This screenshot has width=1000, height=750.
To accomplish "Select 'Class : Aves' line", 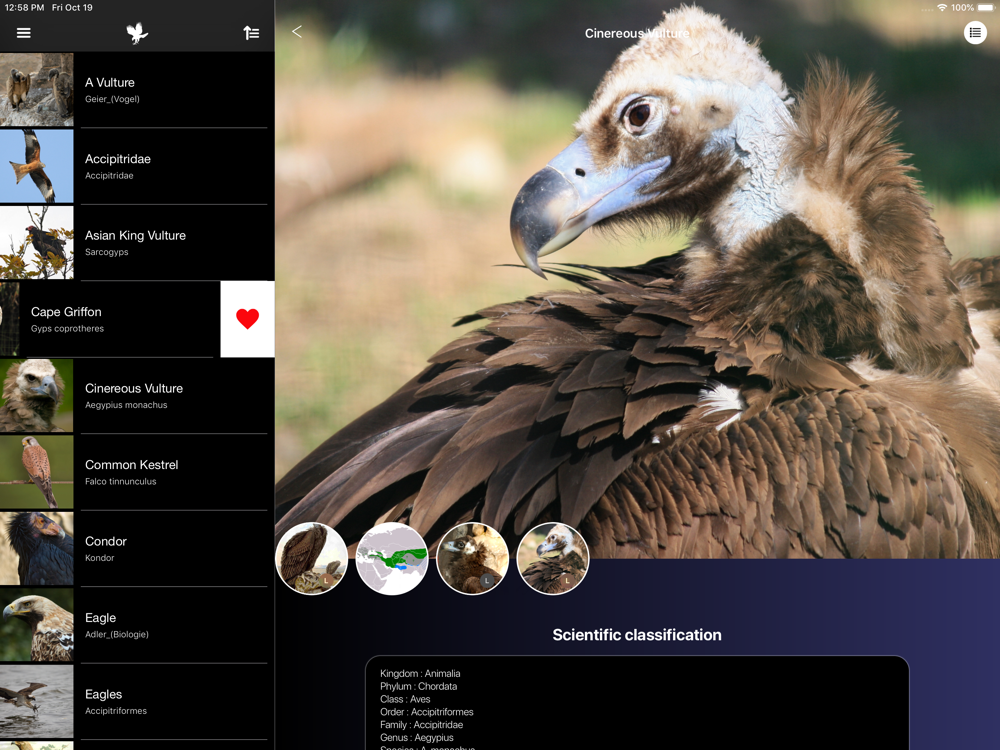I will pos(405,699).
